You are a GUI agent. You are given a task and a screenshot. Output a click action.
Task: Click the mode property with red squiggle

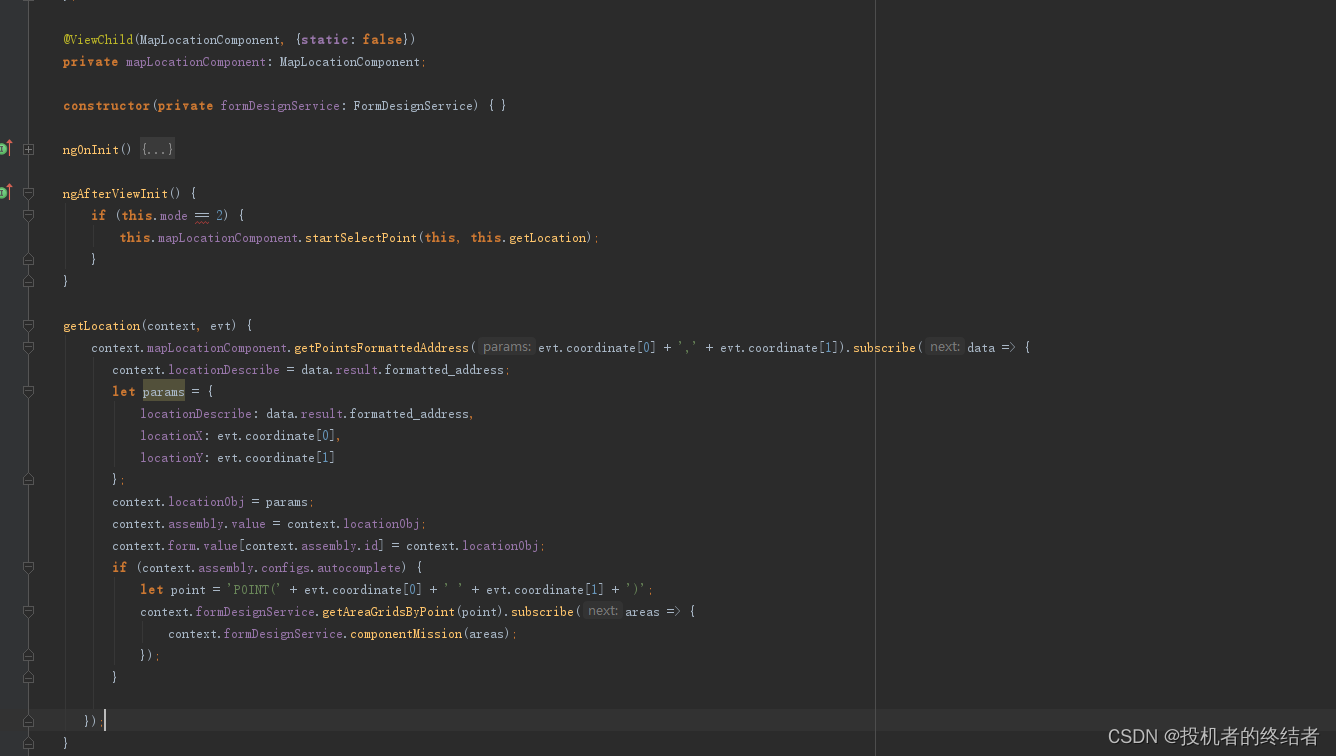(x=174, y=215)
